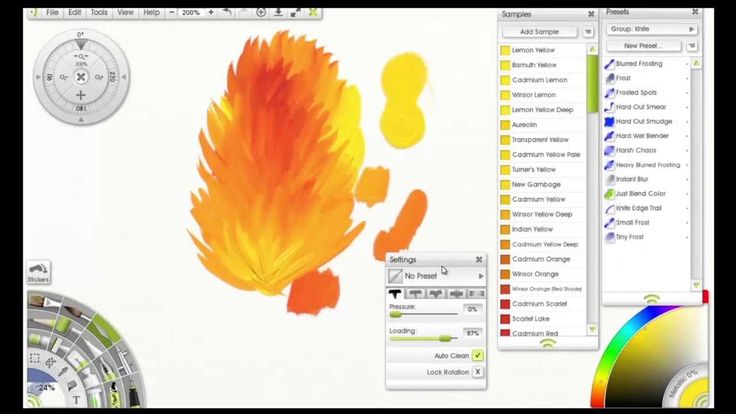Select the third knife type in Settings

(436, 294)
